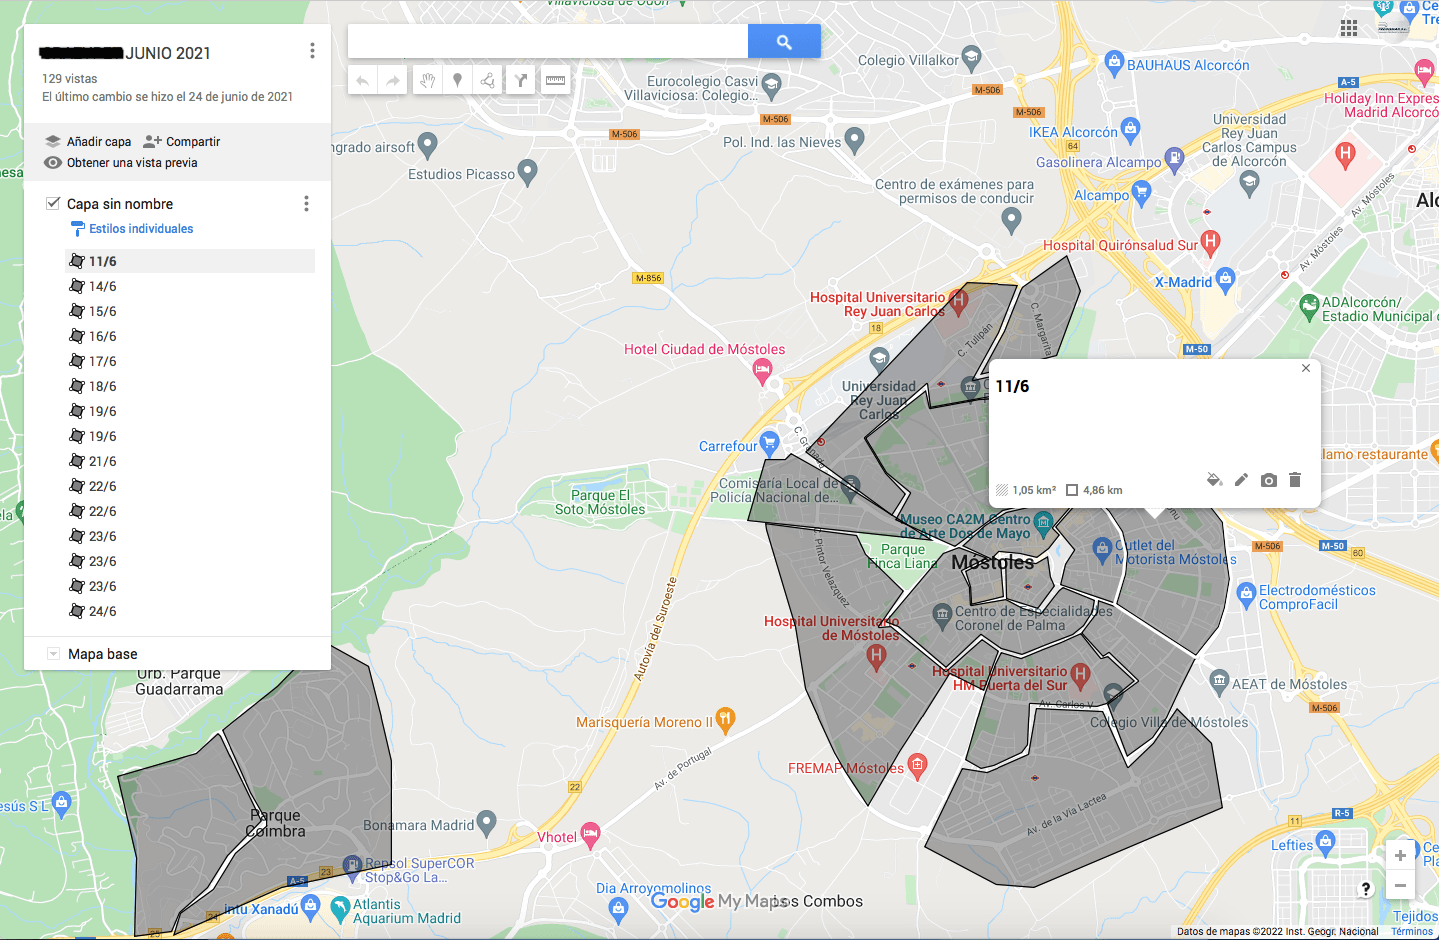Click the Estudios Picasso map pin
1439x940 pixels.
(528, 172)
